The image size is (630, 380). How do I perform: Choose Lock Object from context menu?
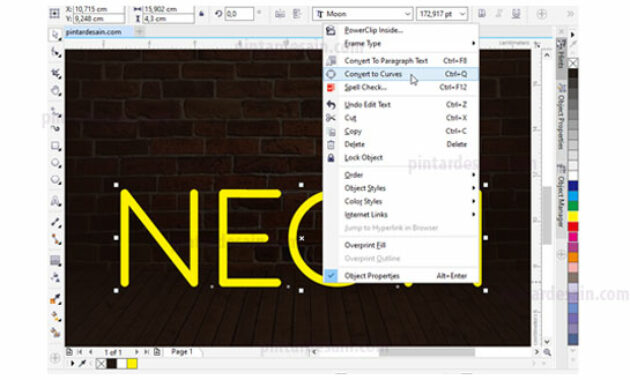pos(401,157)
